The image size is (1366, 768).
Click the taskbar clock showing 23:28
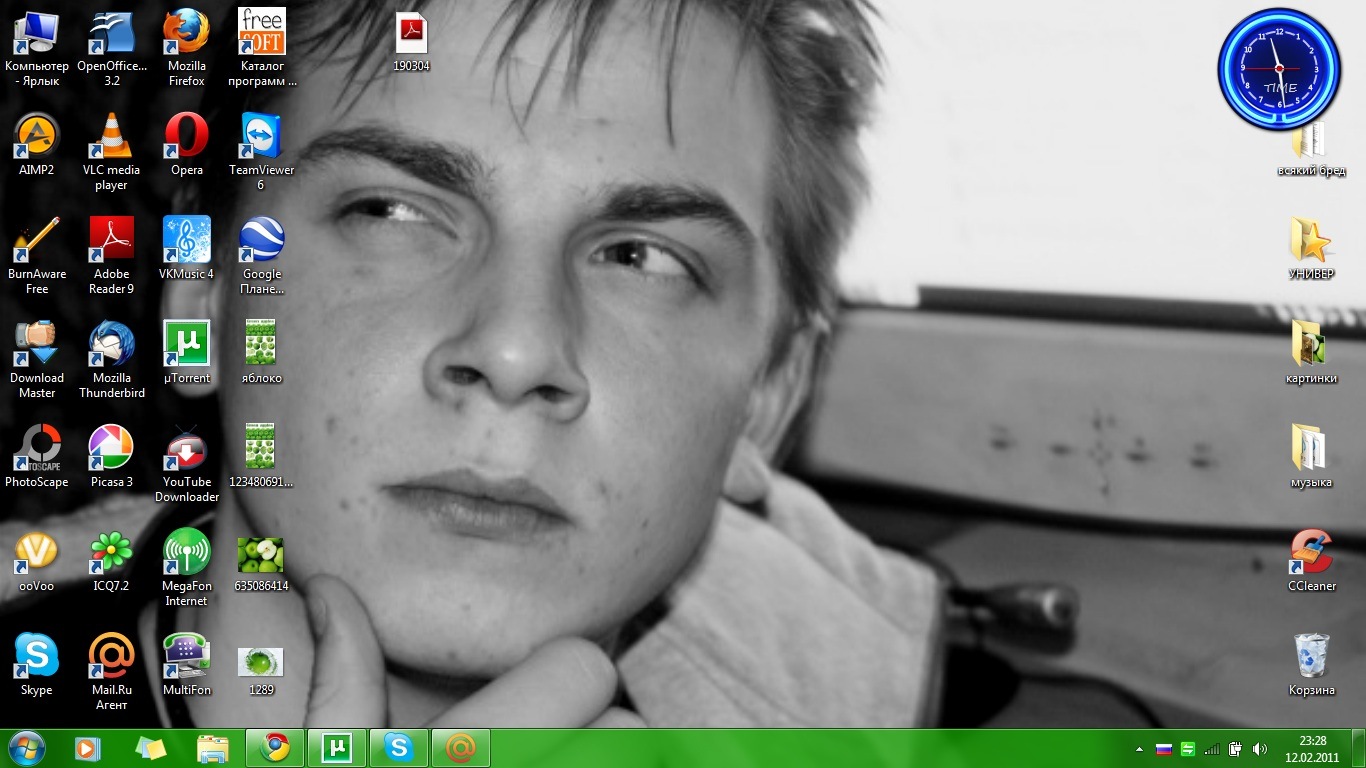tap(1311, 748)
